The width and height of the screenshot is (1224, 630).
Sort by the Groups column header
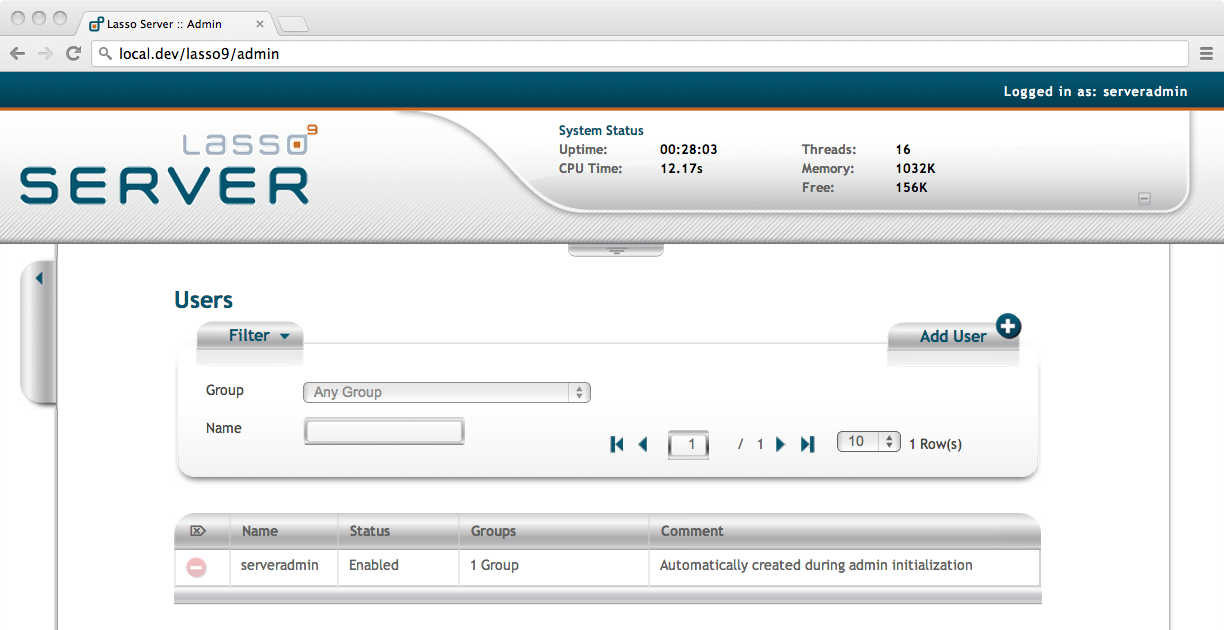point(493,531)
